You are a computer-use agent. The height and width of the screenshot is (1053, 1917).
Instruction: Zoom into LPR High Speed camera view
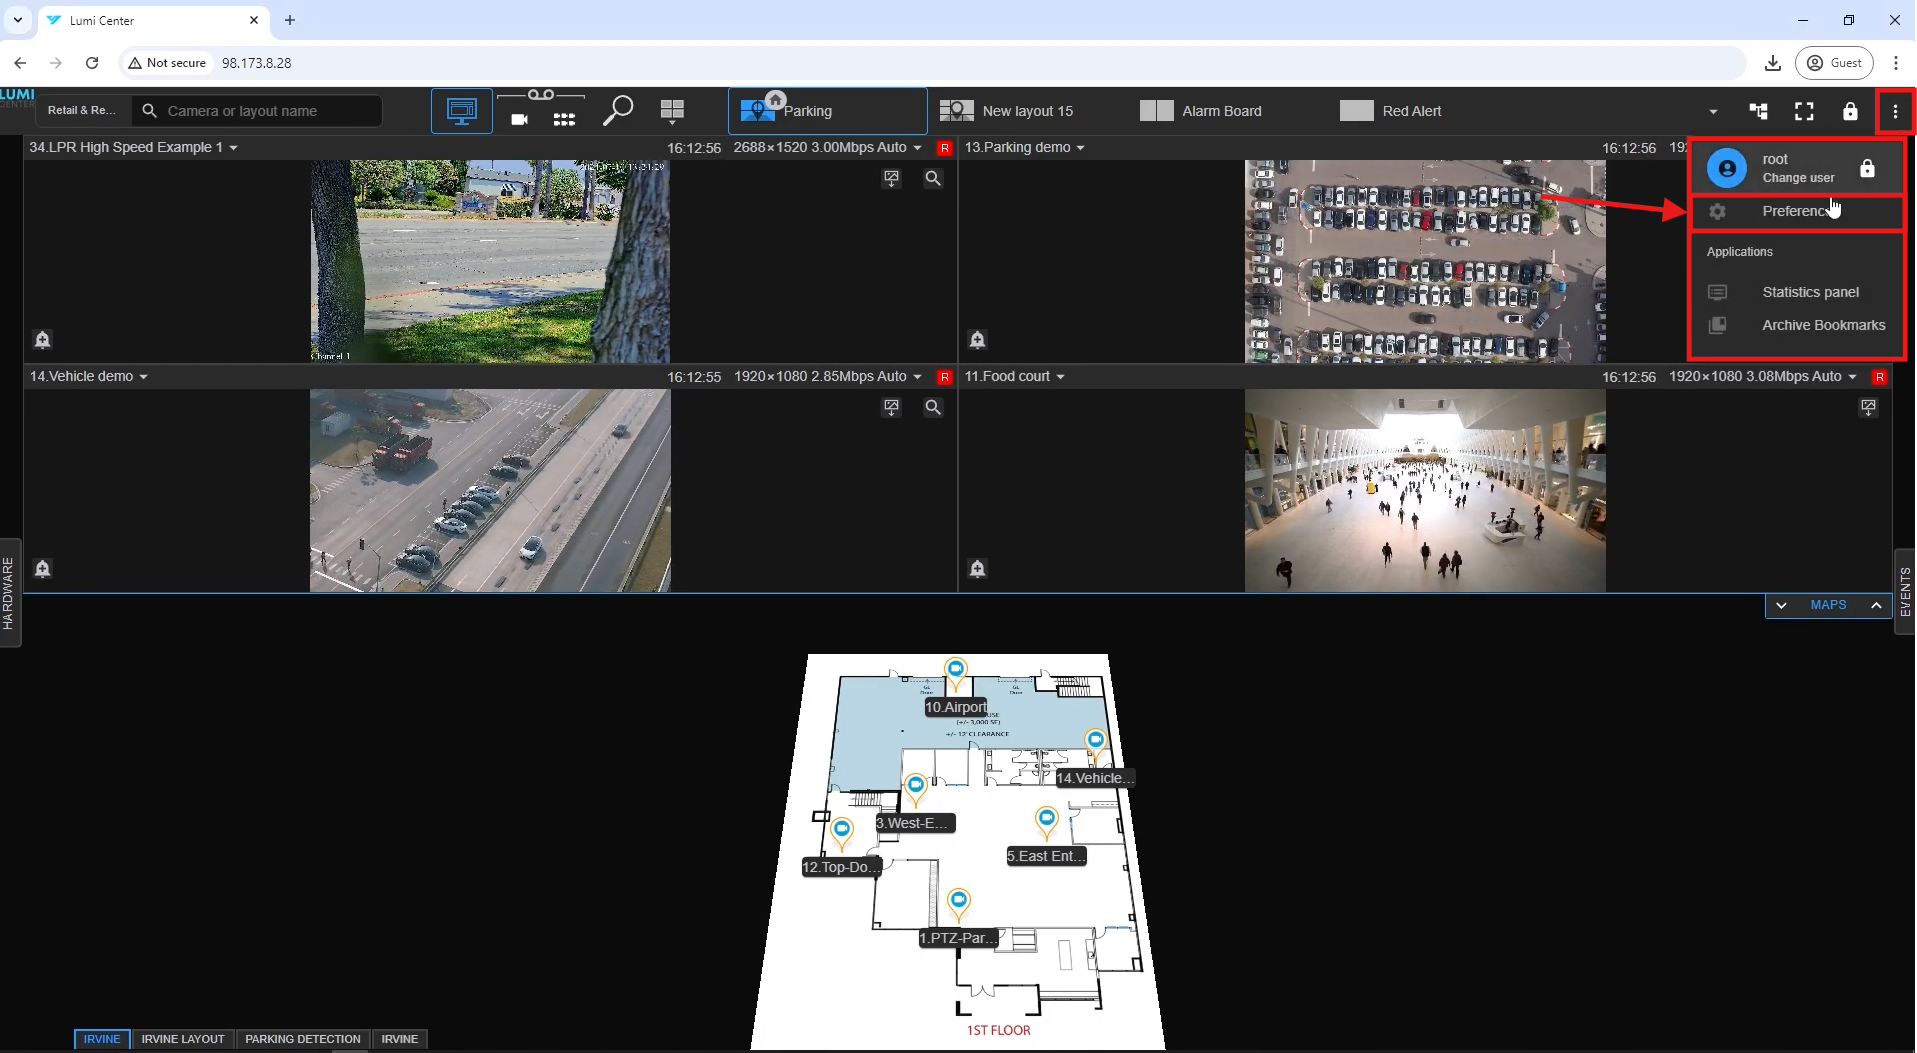(x=933, y=179)
